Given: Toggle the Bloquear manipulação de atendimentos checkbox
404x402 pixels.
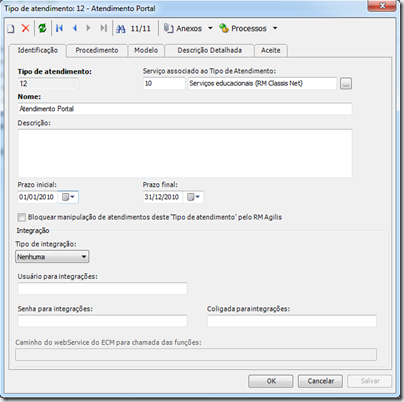Looking at the screenshot, I should (22, 217).
